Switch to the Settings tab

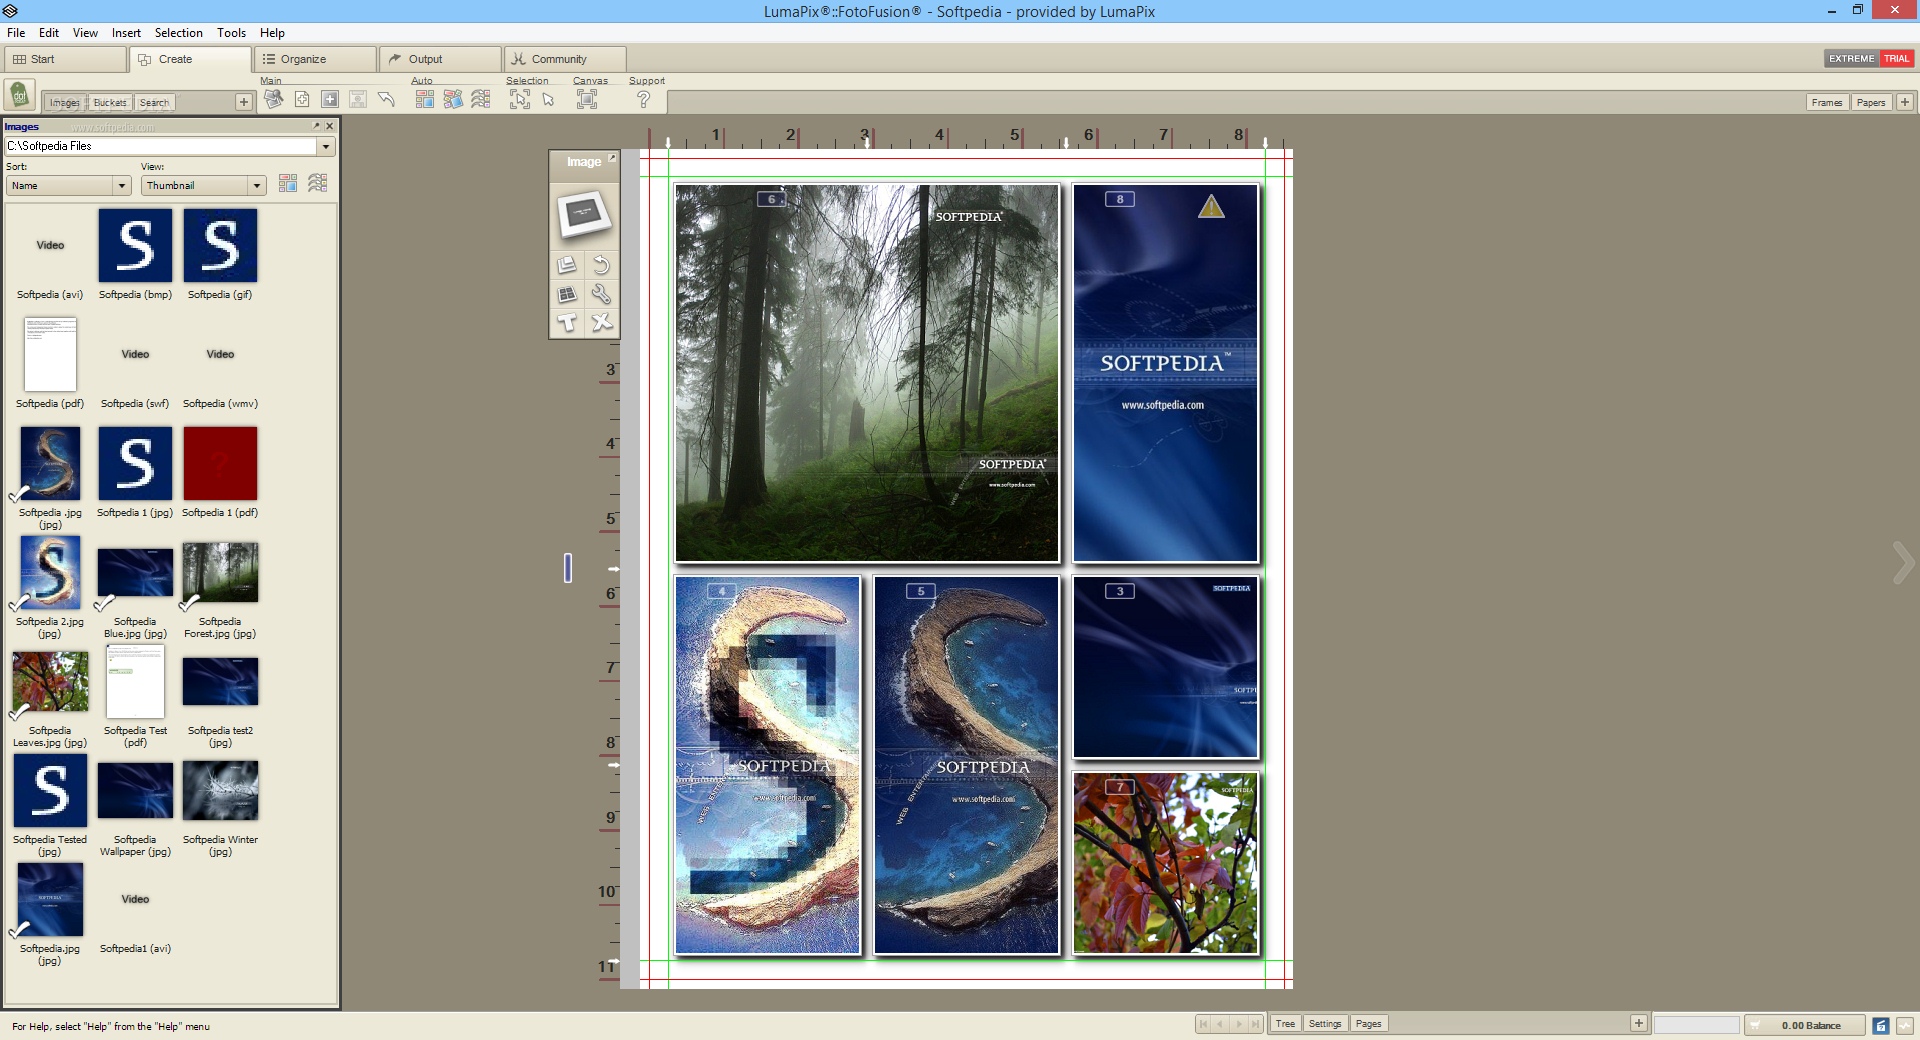click(1325, 1023)
